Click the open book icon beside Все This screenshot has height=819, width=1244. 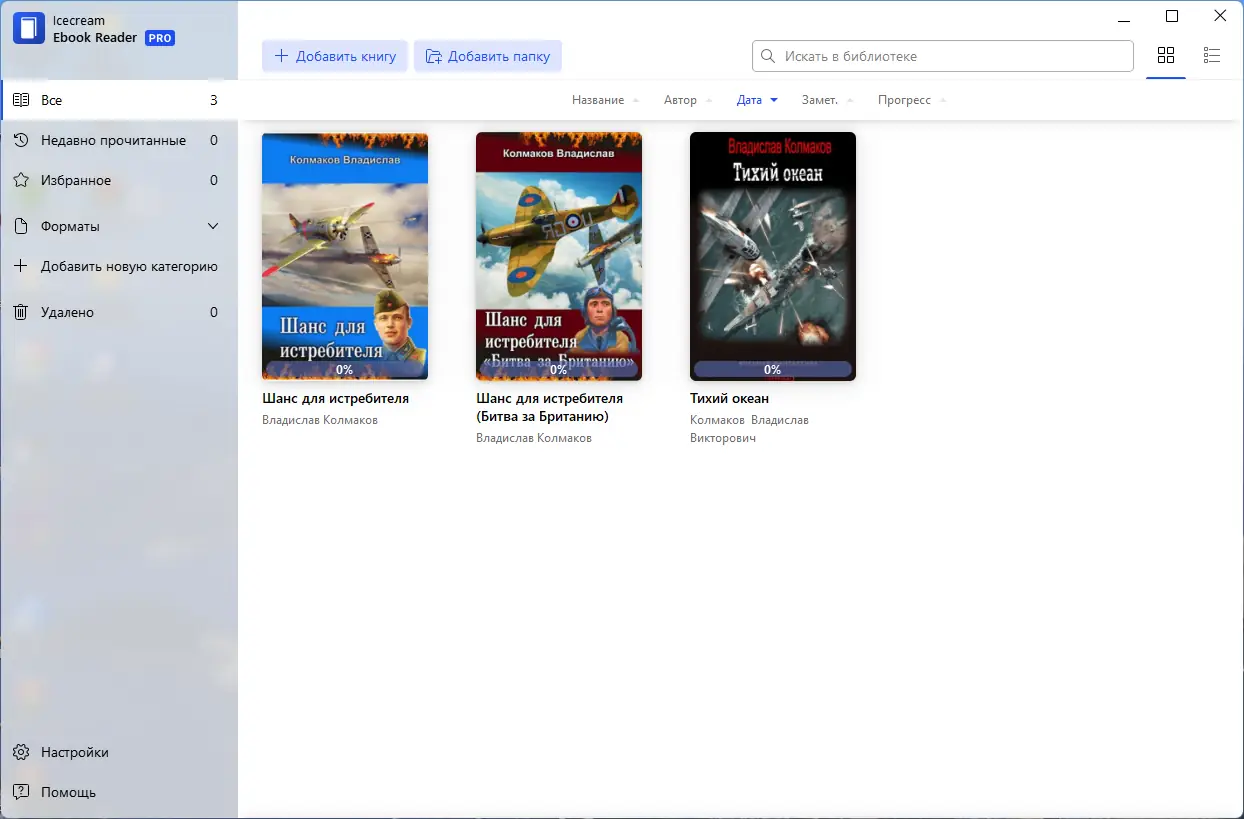21,100
